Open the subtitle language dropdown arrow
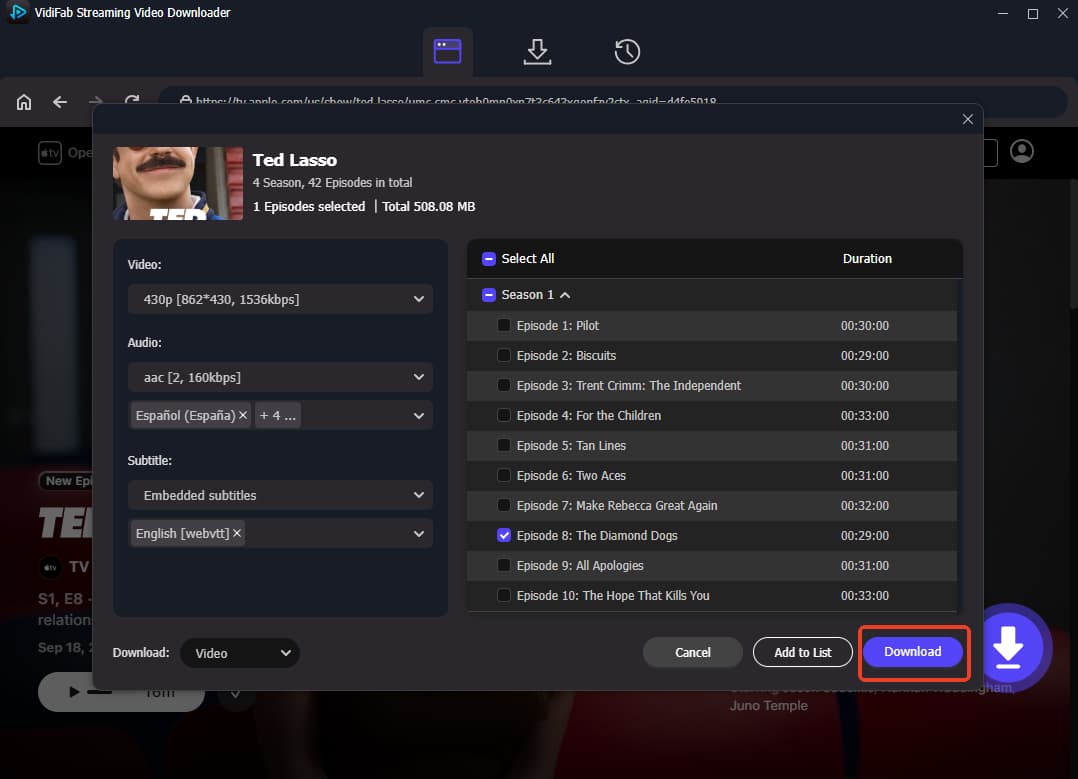 418,534
